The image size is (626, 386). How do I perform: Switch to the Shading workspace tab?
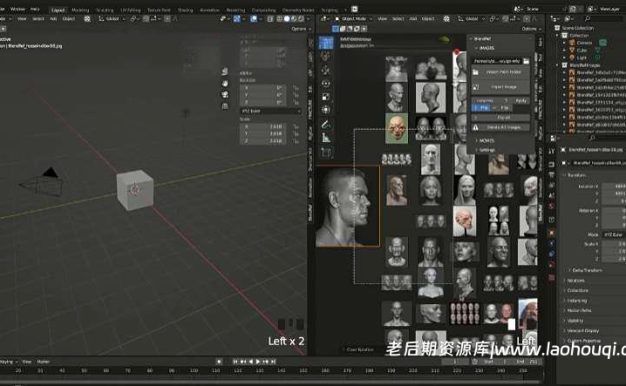pyautogui.click(x=185, y=10)
